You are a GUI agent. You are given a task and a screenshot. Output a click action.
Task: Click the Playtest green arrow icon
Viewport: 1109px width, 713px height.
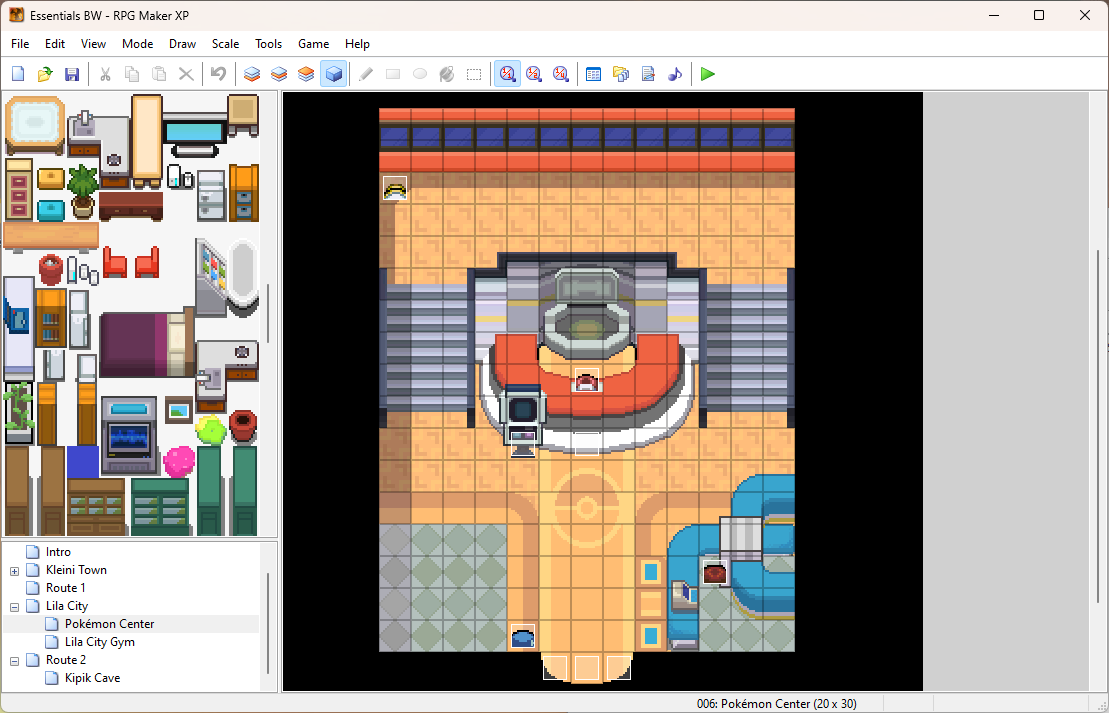(708, 74)
